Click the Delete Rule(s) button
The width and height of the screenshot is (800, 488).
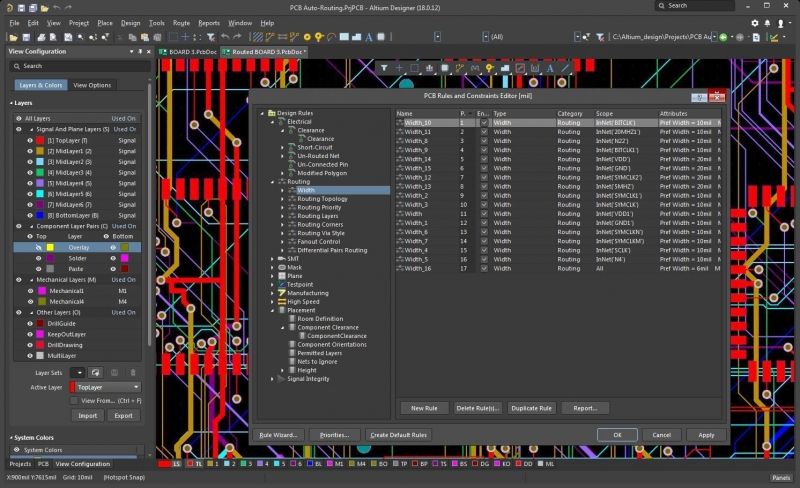coord(478,408)
